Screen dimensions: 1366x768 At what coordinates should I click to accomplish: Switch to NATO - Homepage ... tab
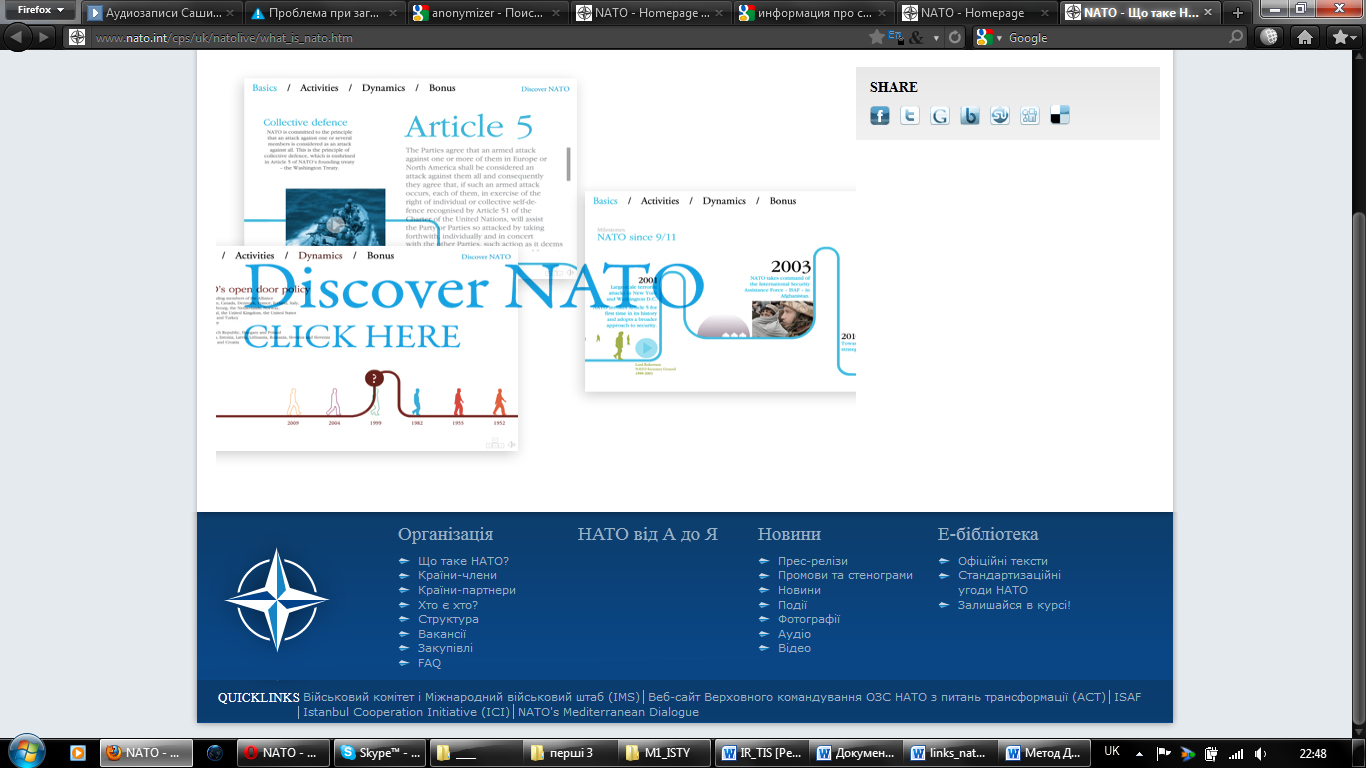[x=650, y=13]
